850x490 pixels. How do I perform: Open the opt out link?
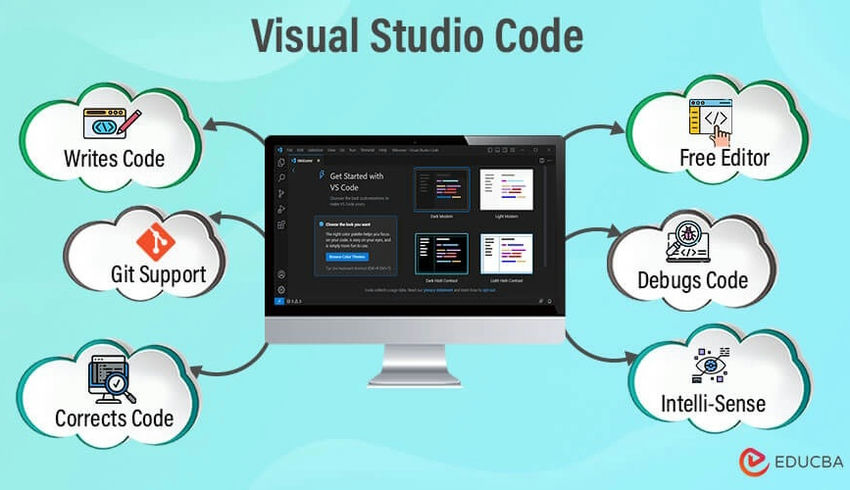point(489,291)
